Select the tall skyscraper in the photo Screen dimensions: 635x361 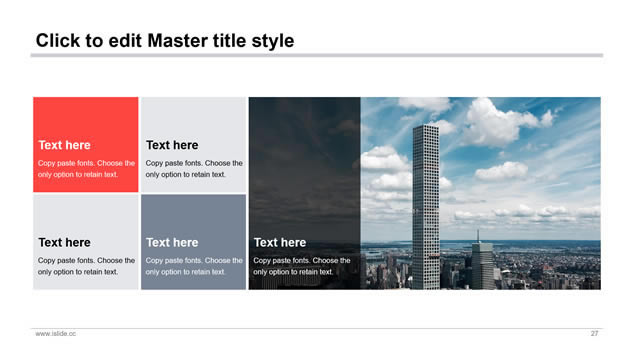[x=426, y=207]
